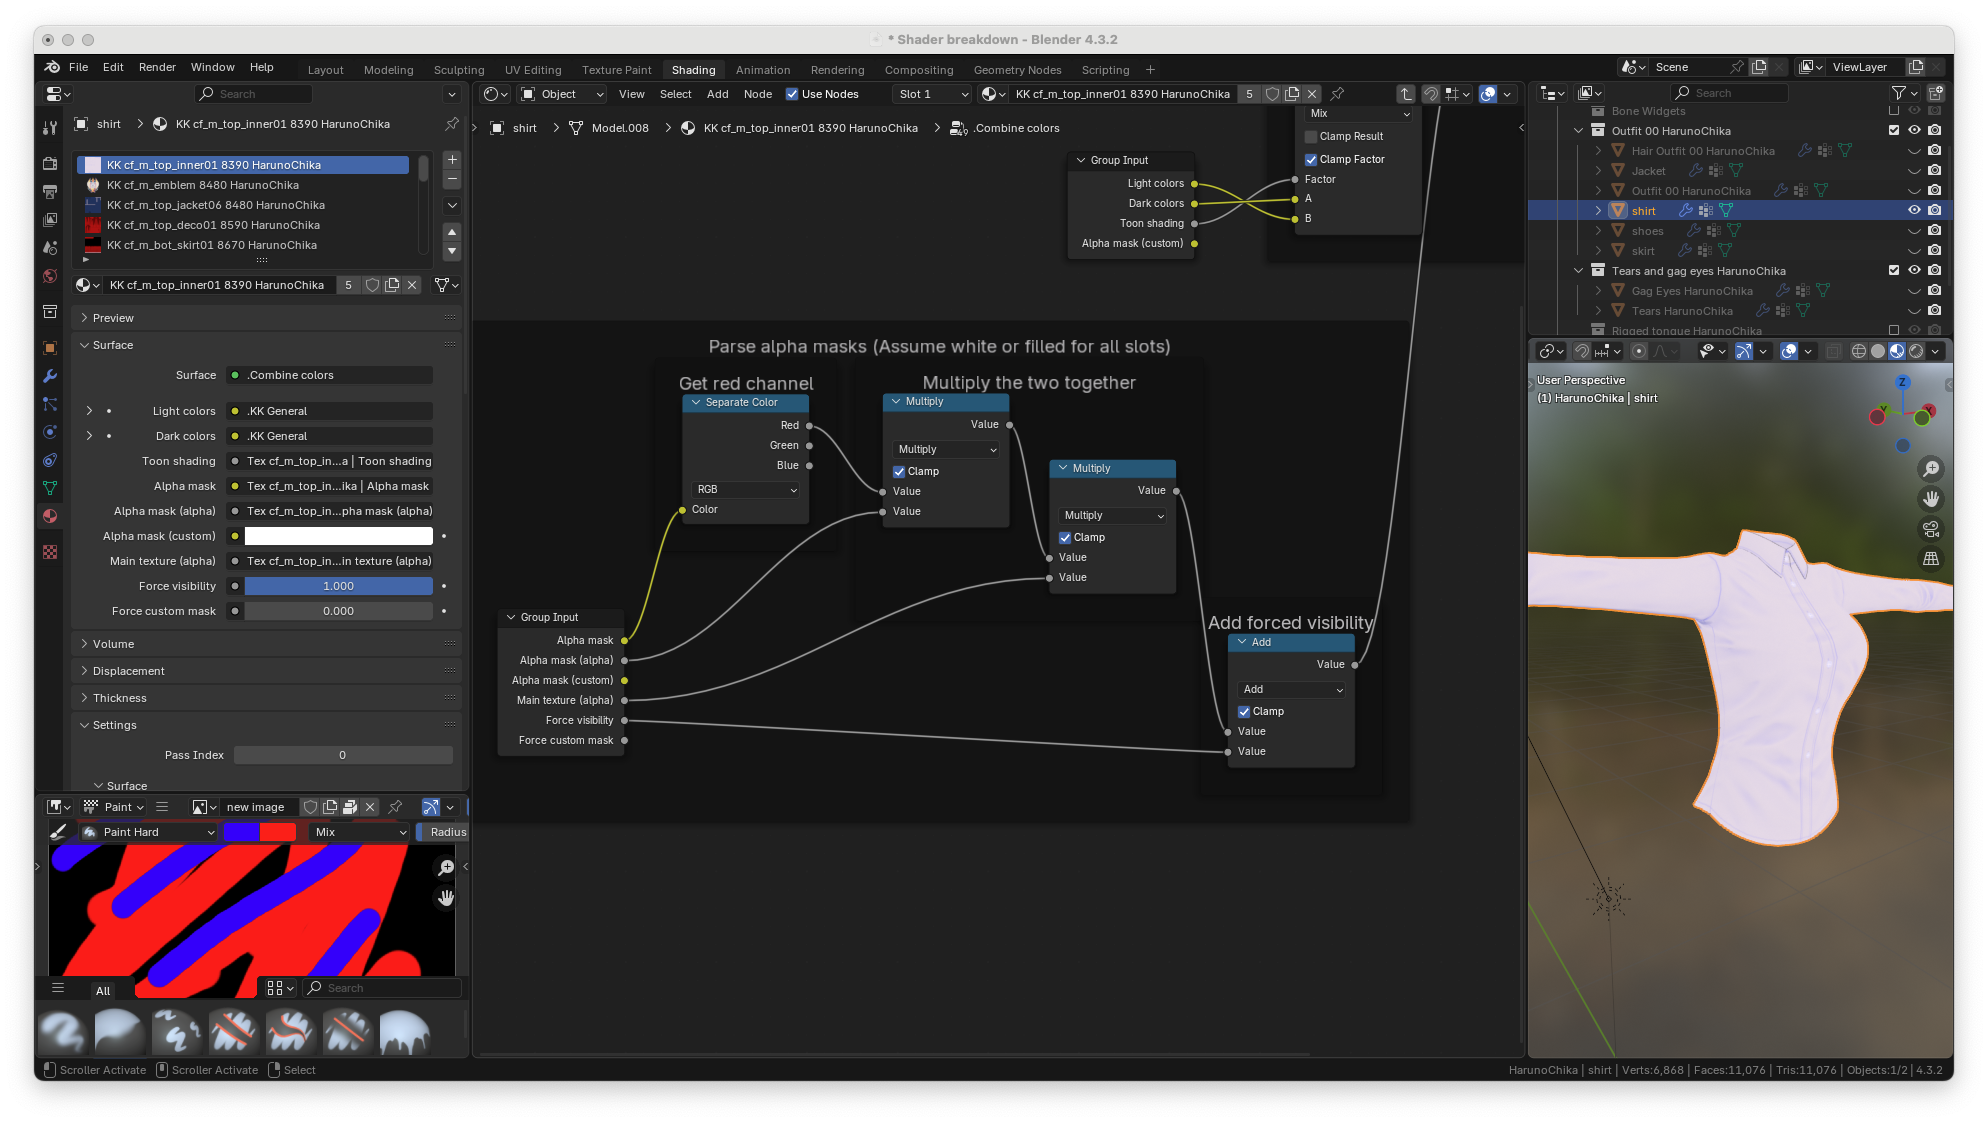
Task: Open the Material properties tab icon
Action: tap(50, 516)
